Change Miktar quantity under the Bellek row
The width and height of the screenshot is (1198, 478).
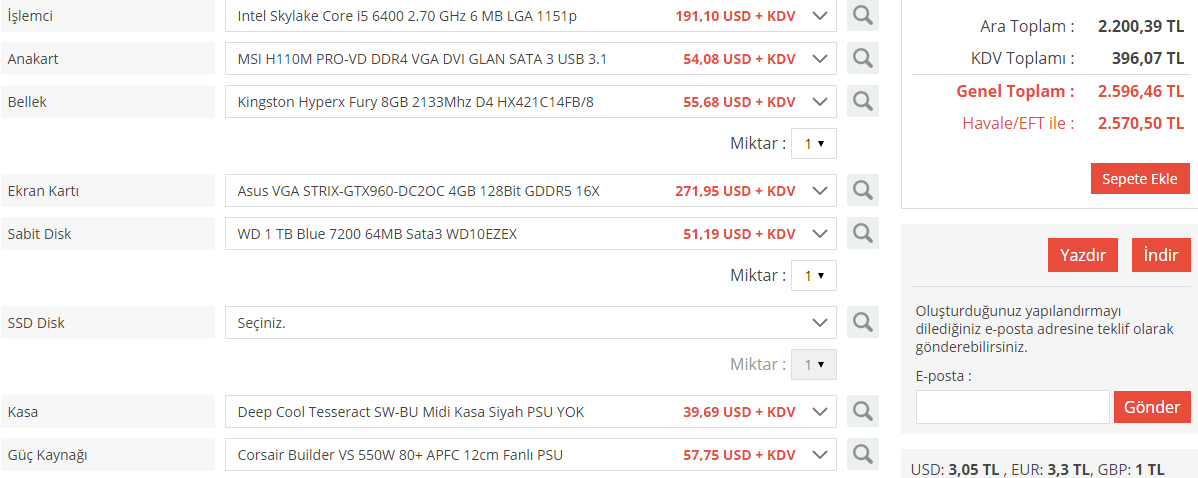(813, 144)
